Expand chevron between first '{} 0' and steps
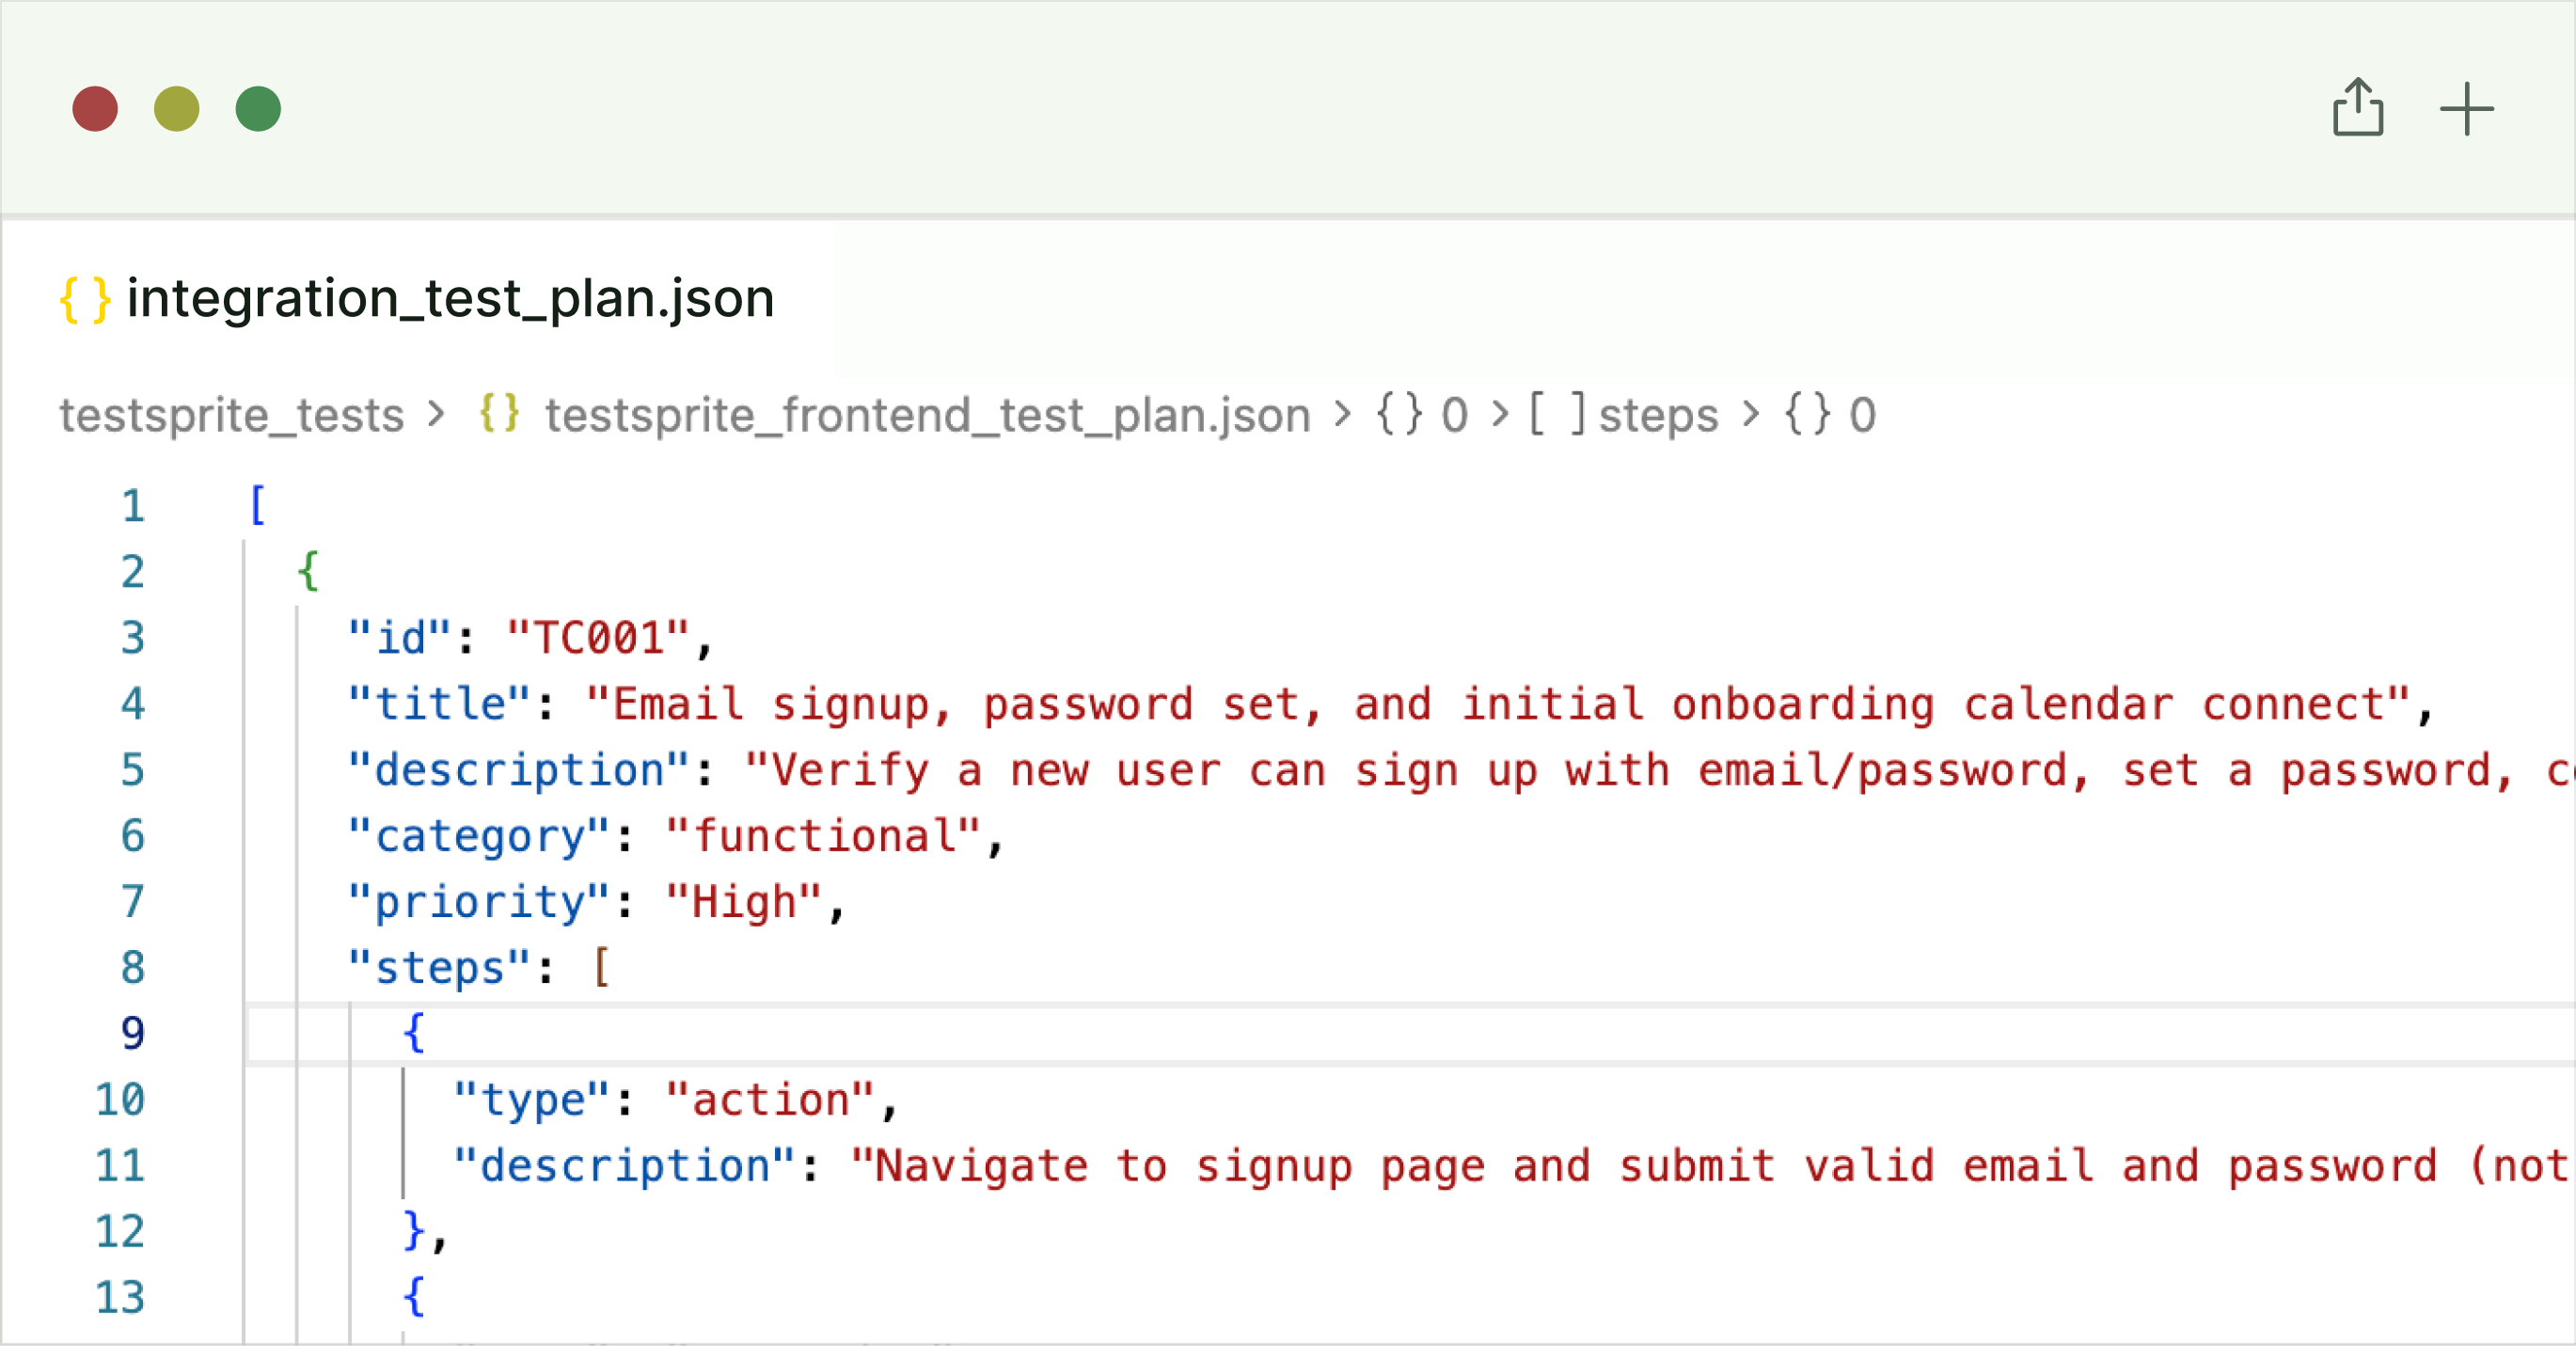2576x1346 pixels. tap(1499, 414)
